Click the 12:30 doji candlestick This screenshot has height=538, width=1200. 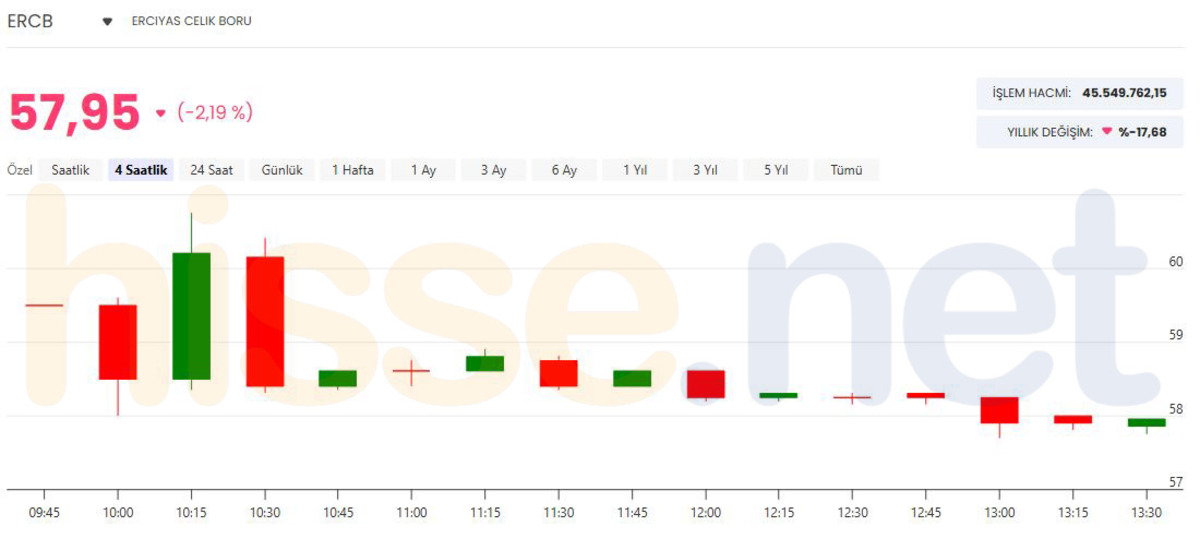coord(852,398)
